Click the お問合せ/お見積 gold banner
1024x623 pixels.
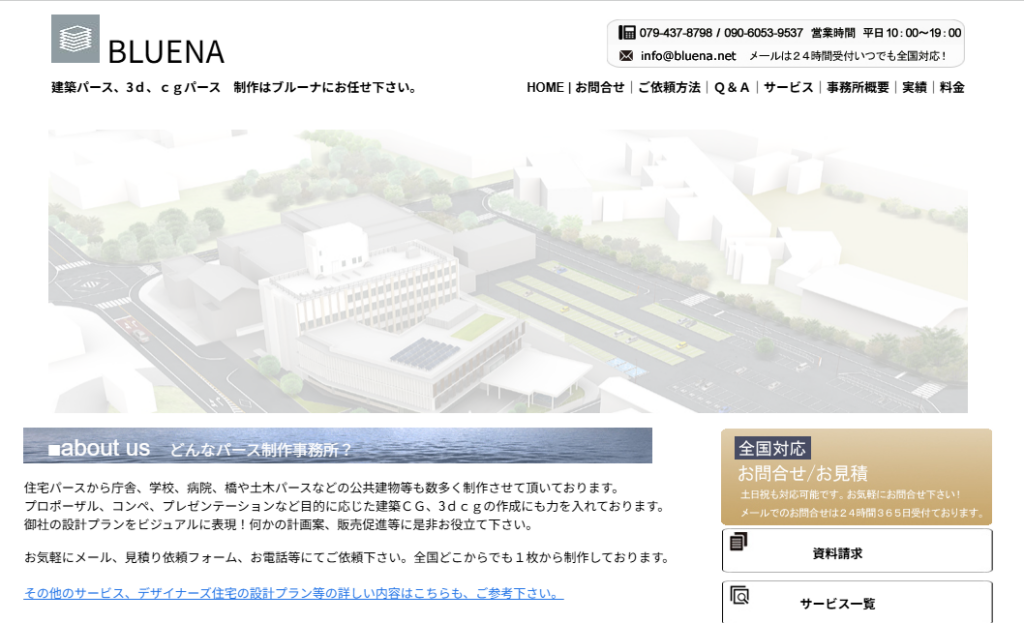pyautogui.click(x=856, y=477)
